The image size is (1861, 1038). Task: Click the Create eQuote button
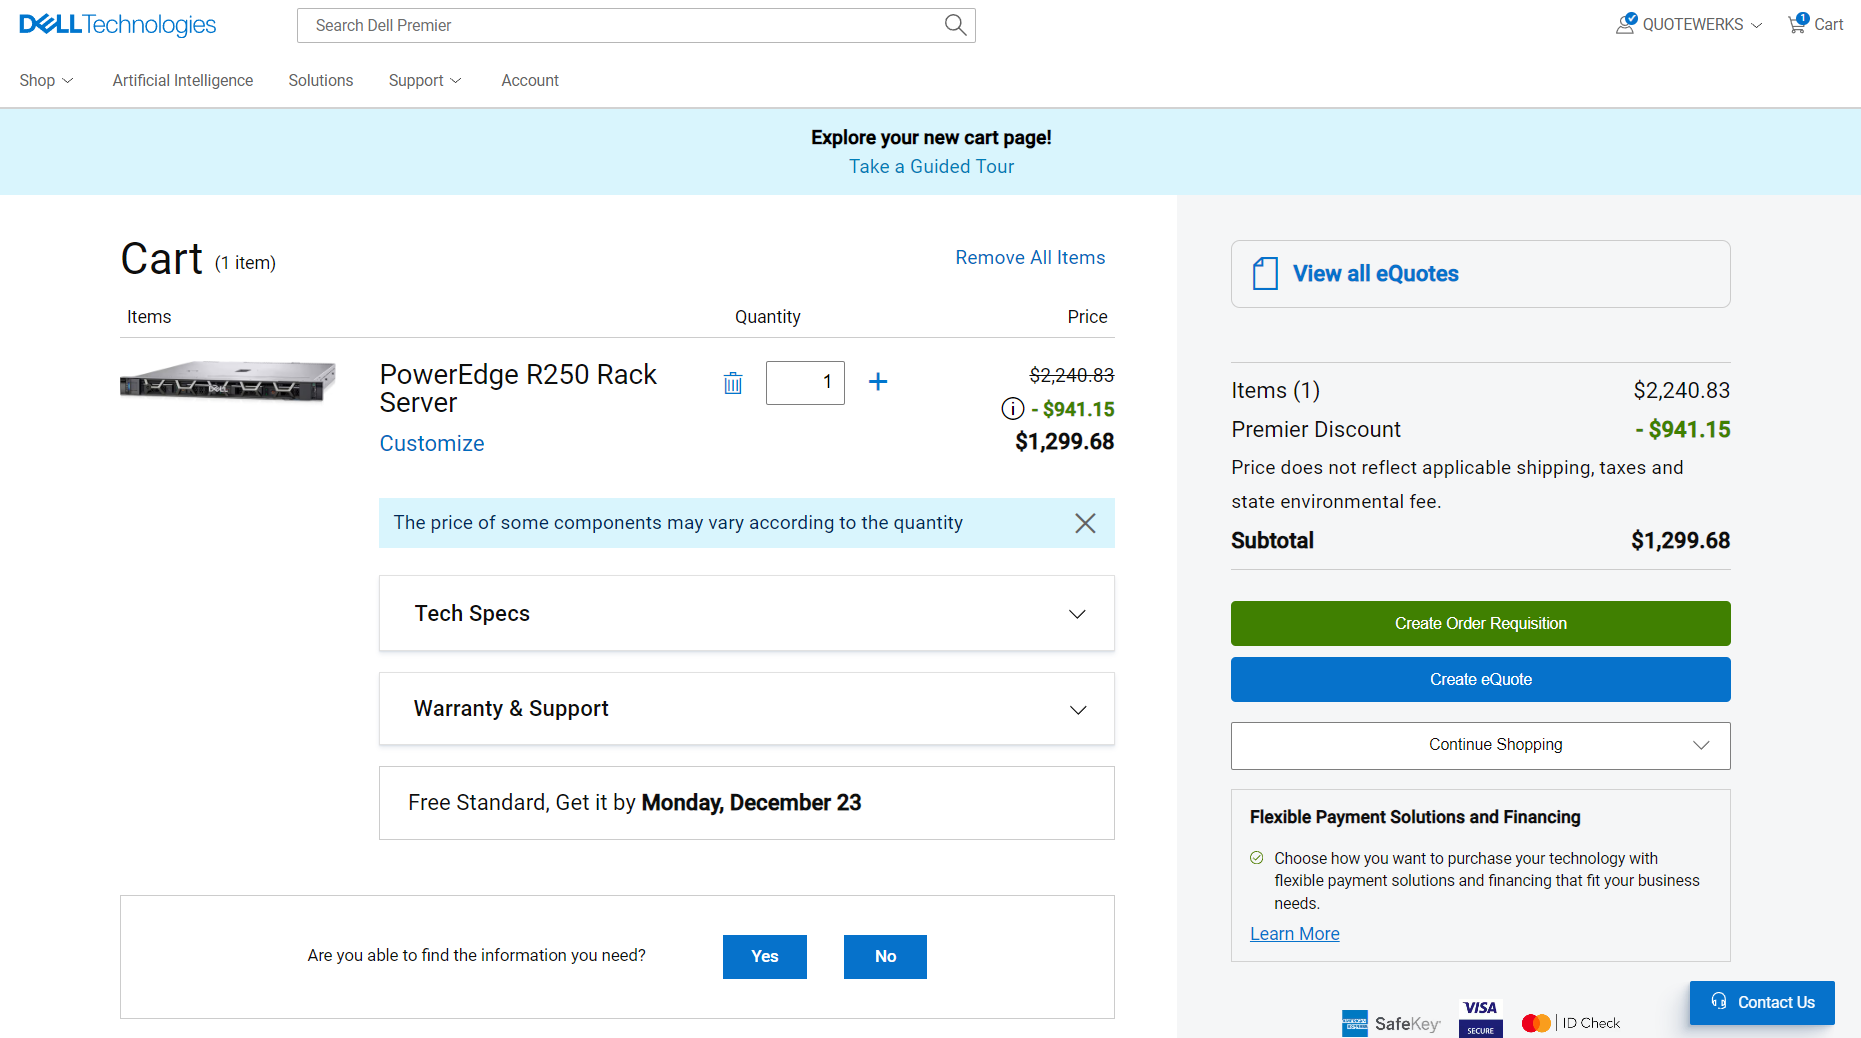tap(1480, 679)
